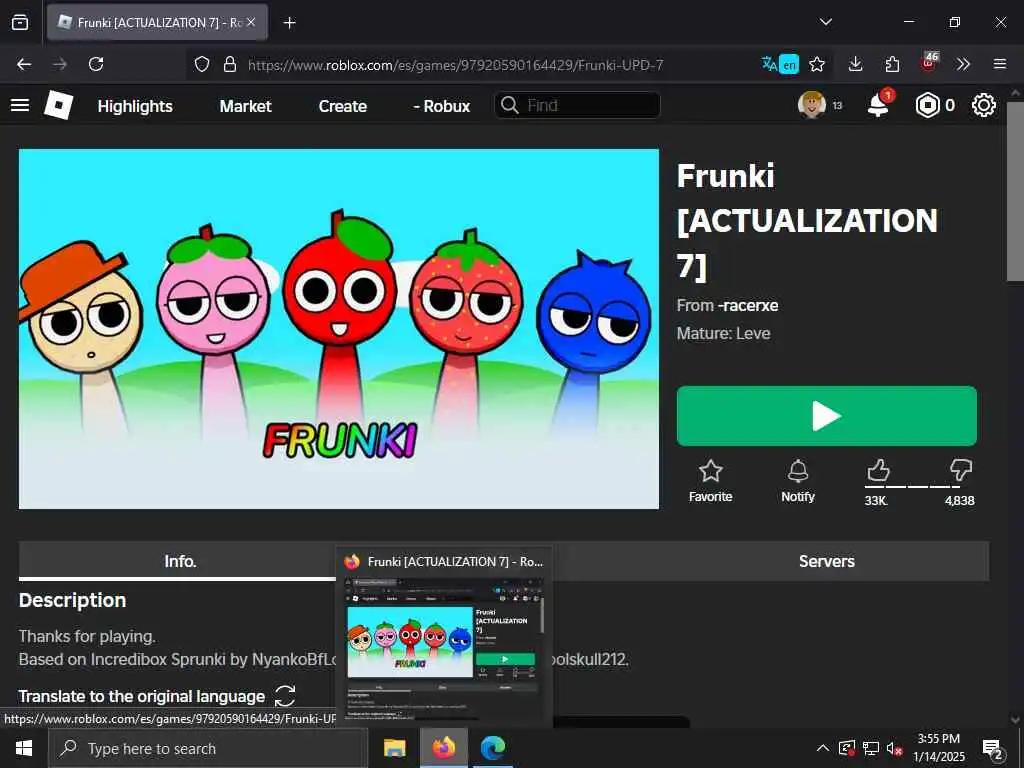Click the translate refresh arrows icon

point(285,696)
